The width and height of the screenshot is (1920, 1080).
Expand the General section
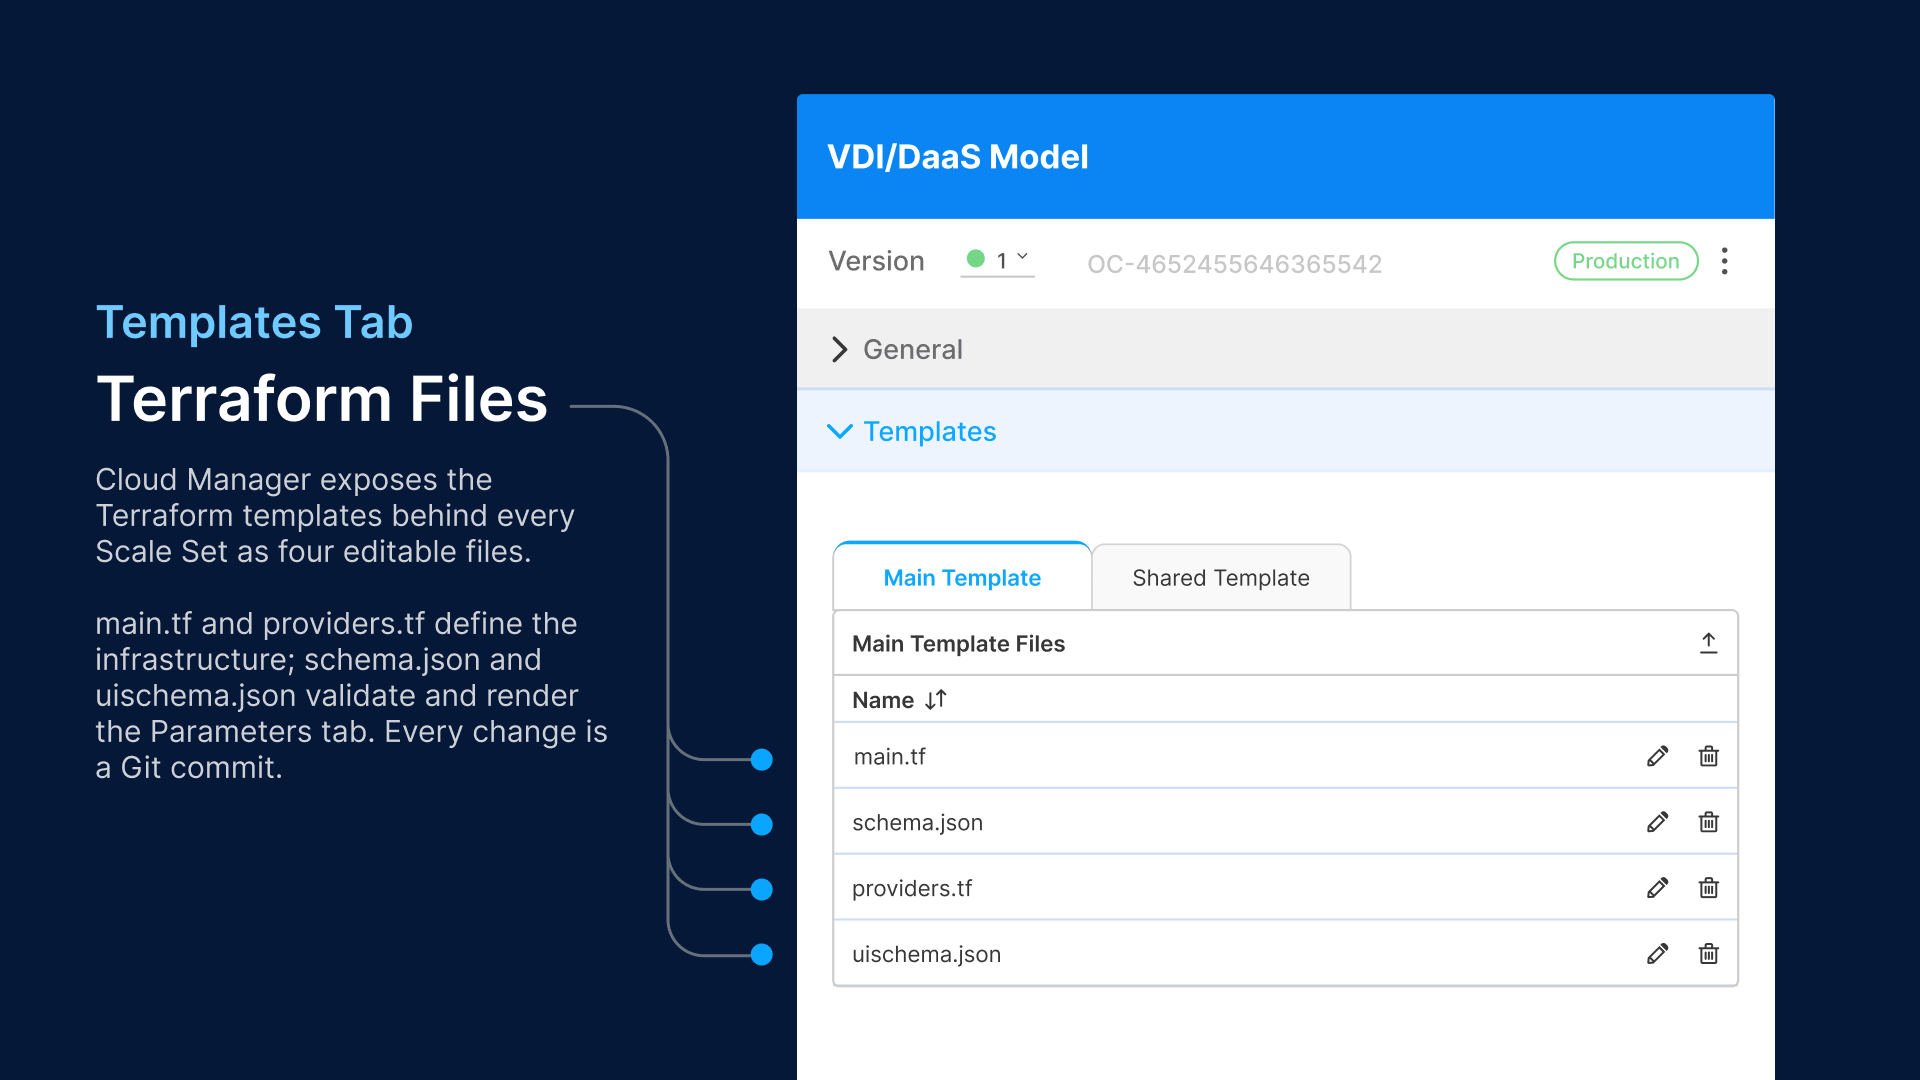pos(1285,349)
